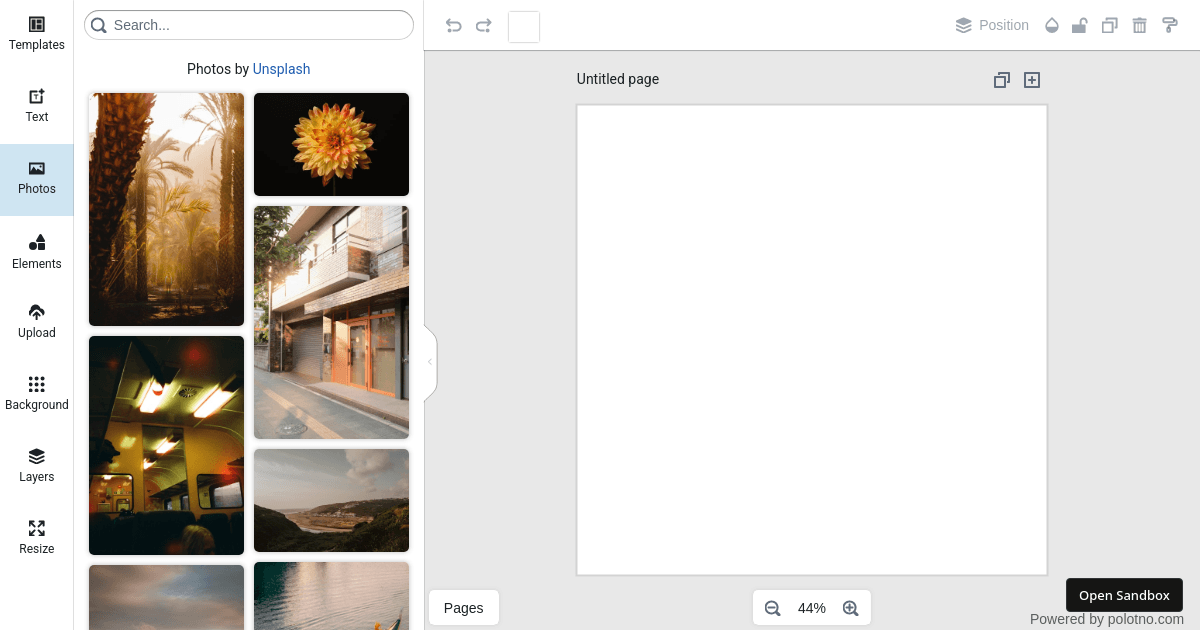1200x630 pixels.
Task: Click the 44% zoom level value
Action: pyautogui.click(x=812, y=608)
